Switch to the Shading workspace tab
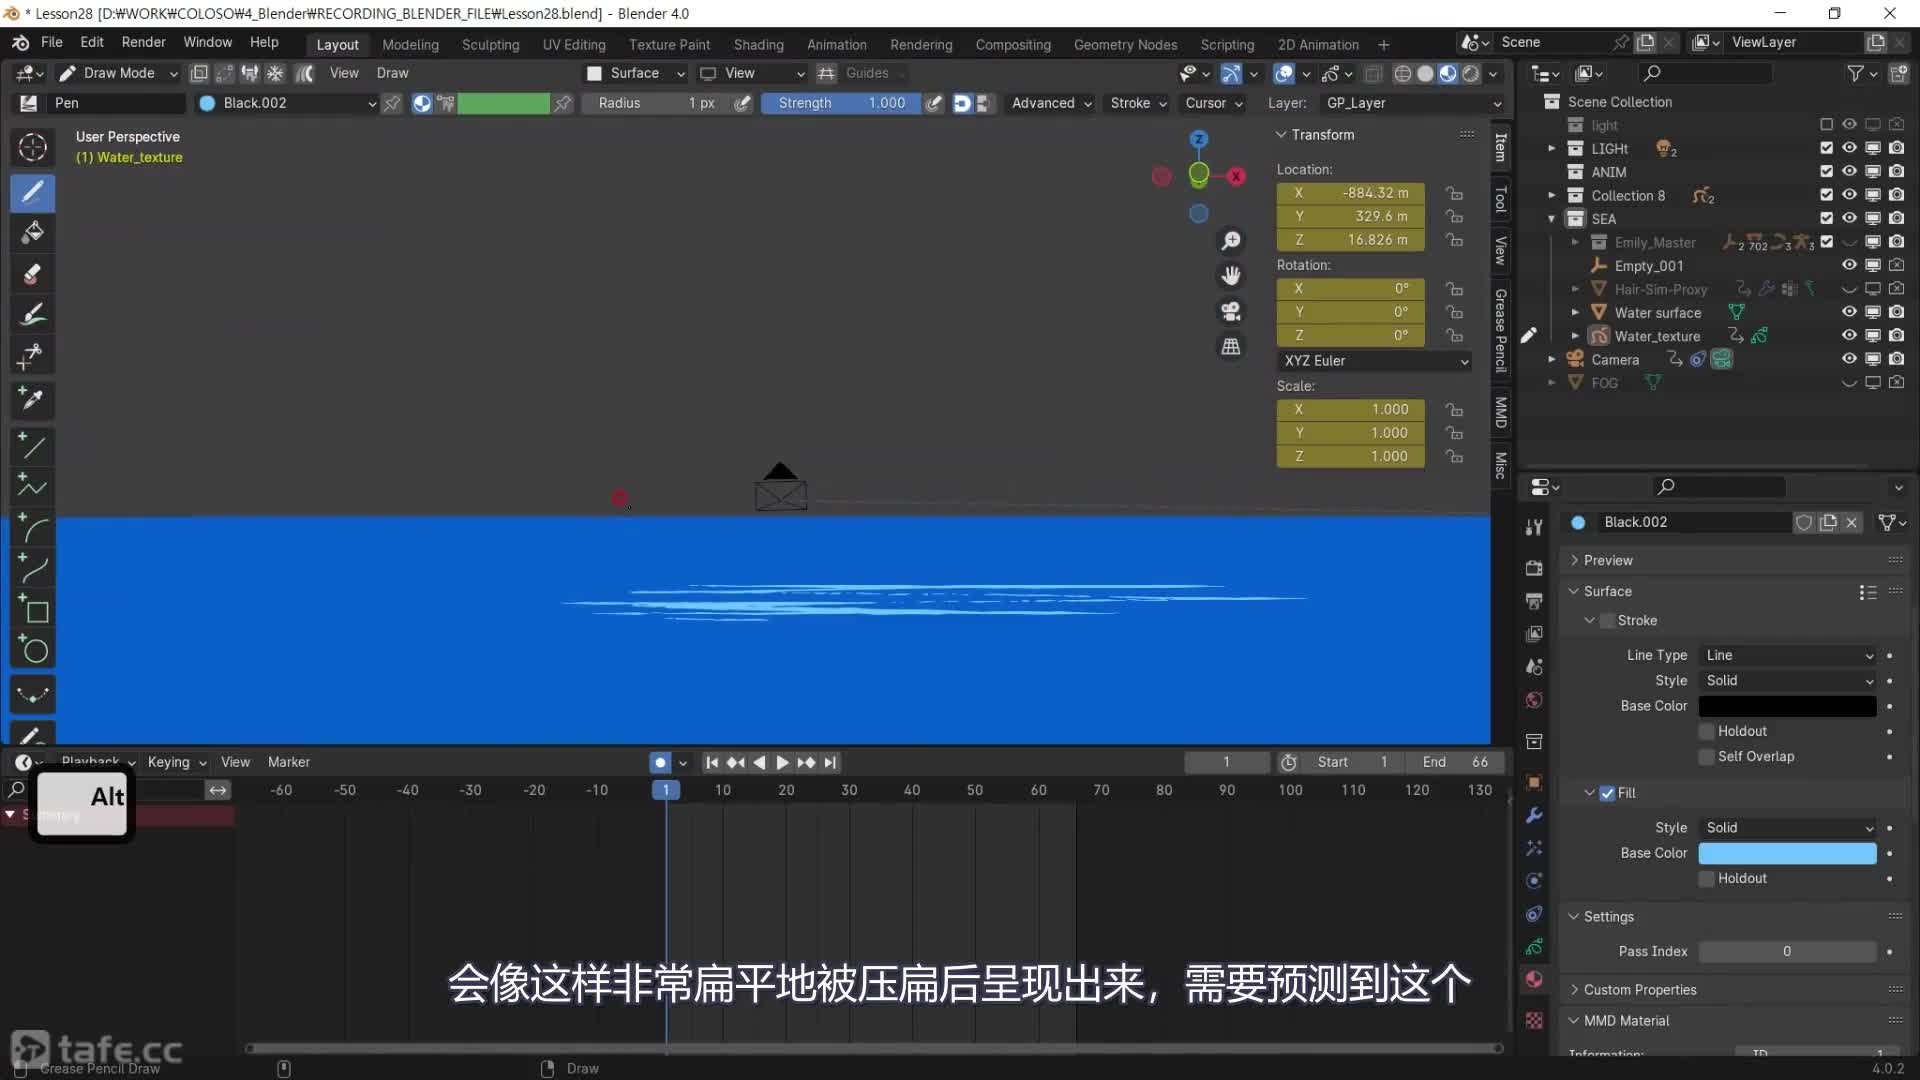Viewport: 1920px width, 1080px height. (758, 45)
